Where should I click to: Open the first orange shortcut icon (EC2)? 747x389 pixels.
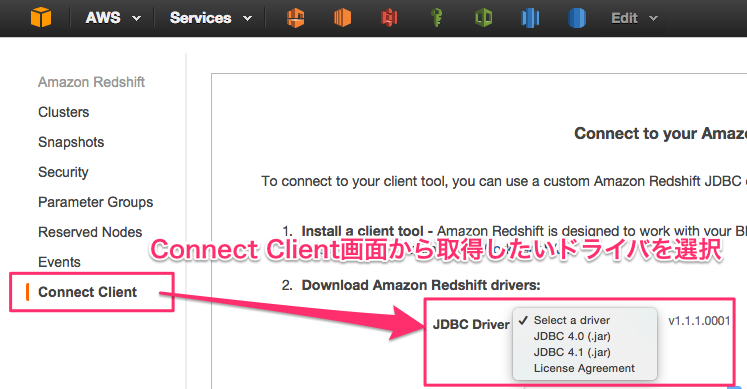(x=296, y=18)
